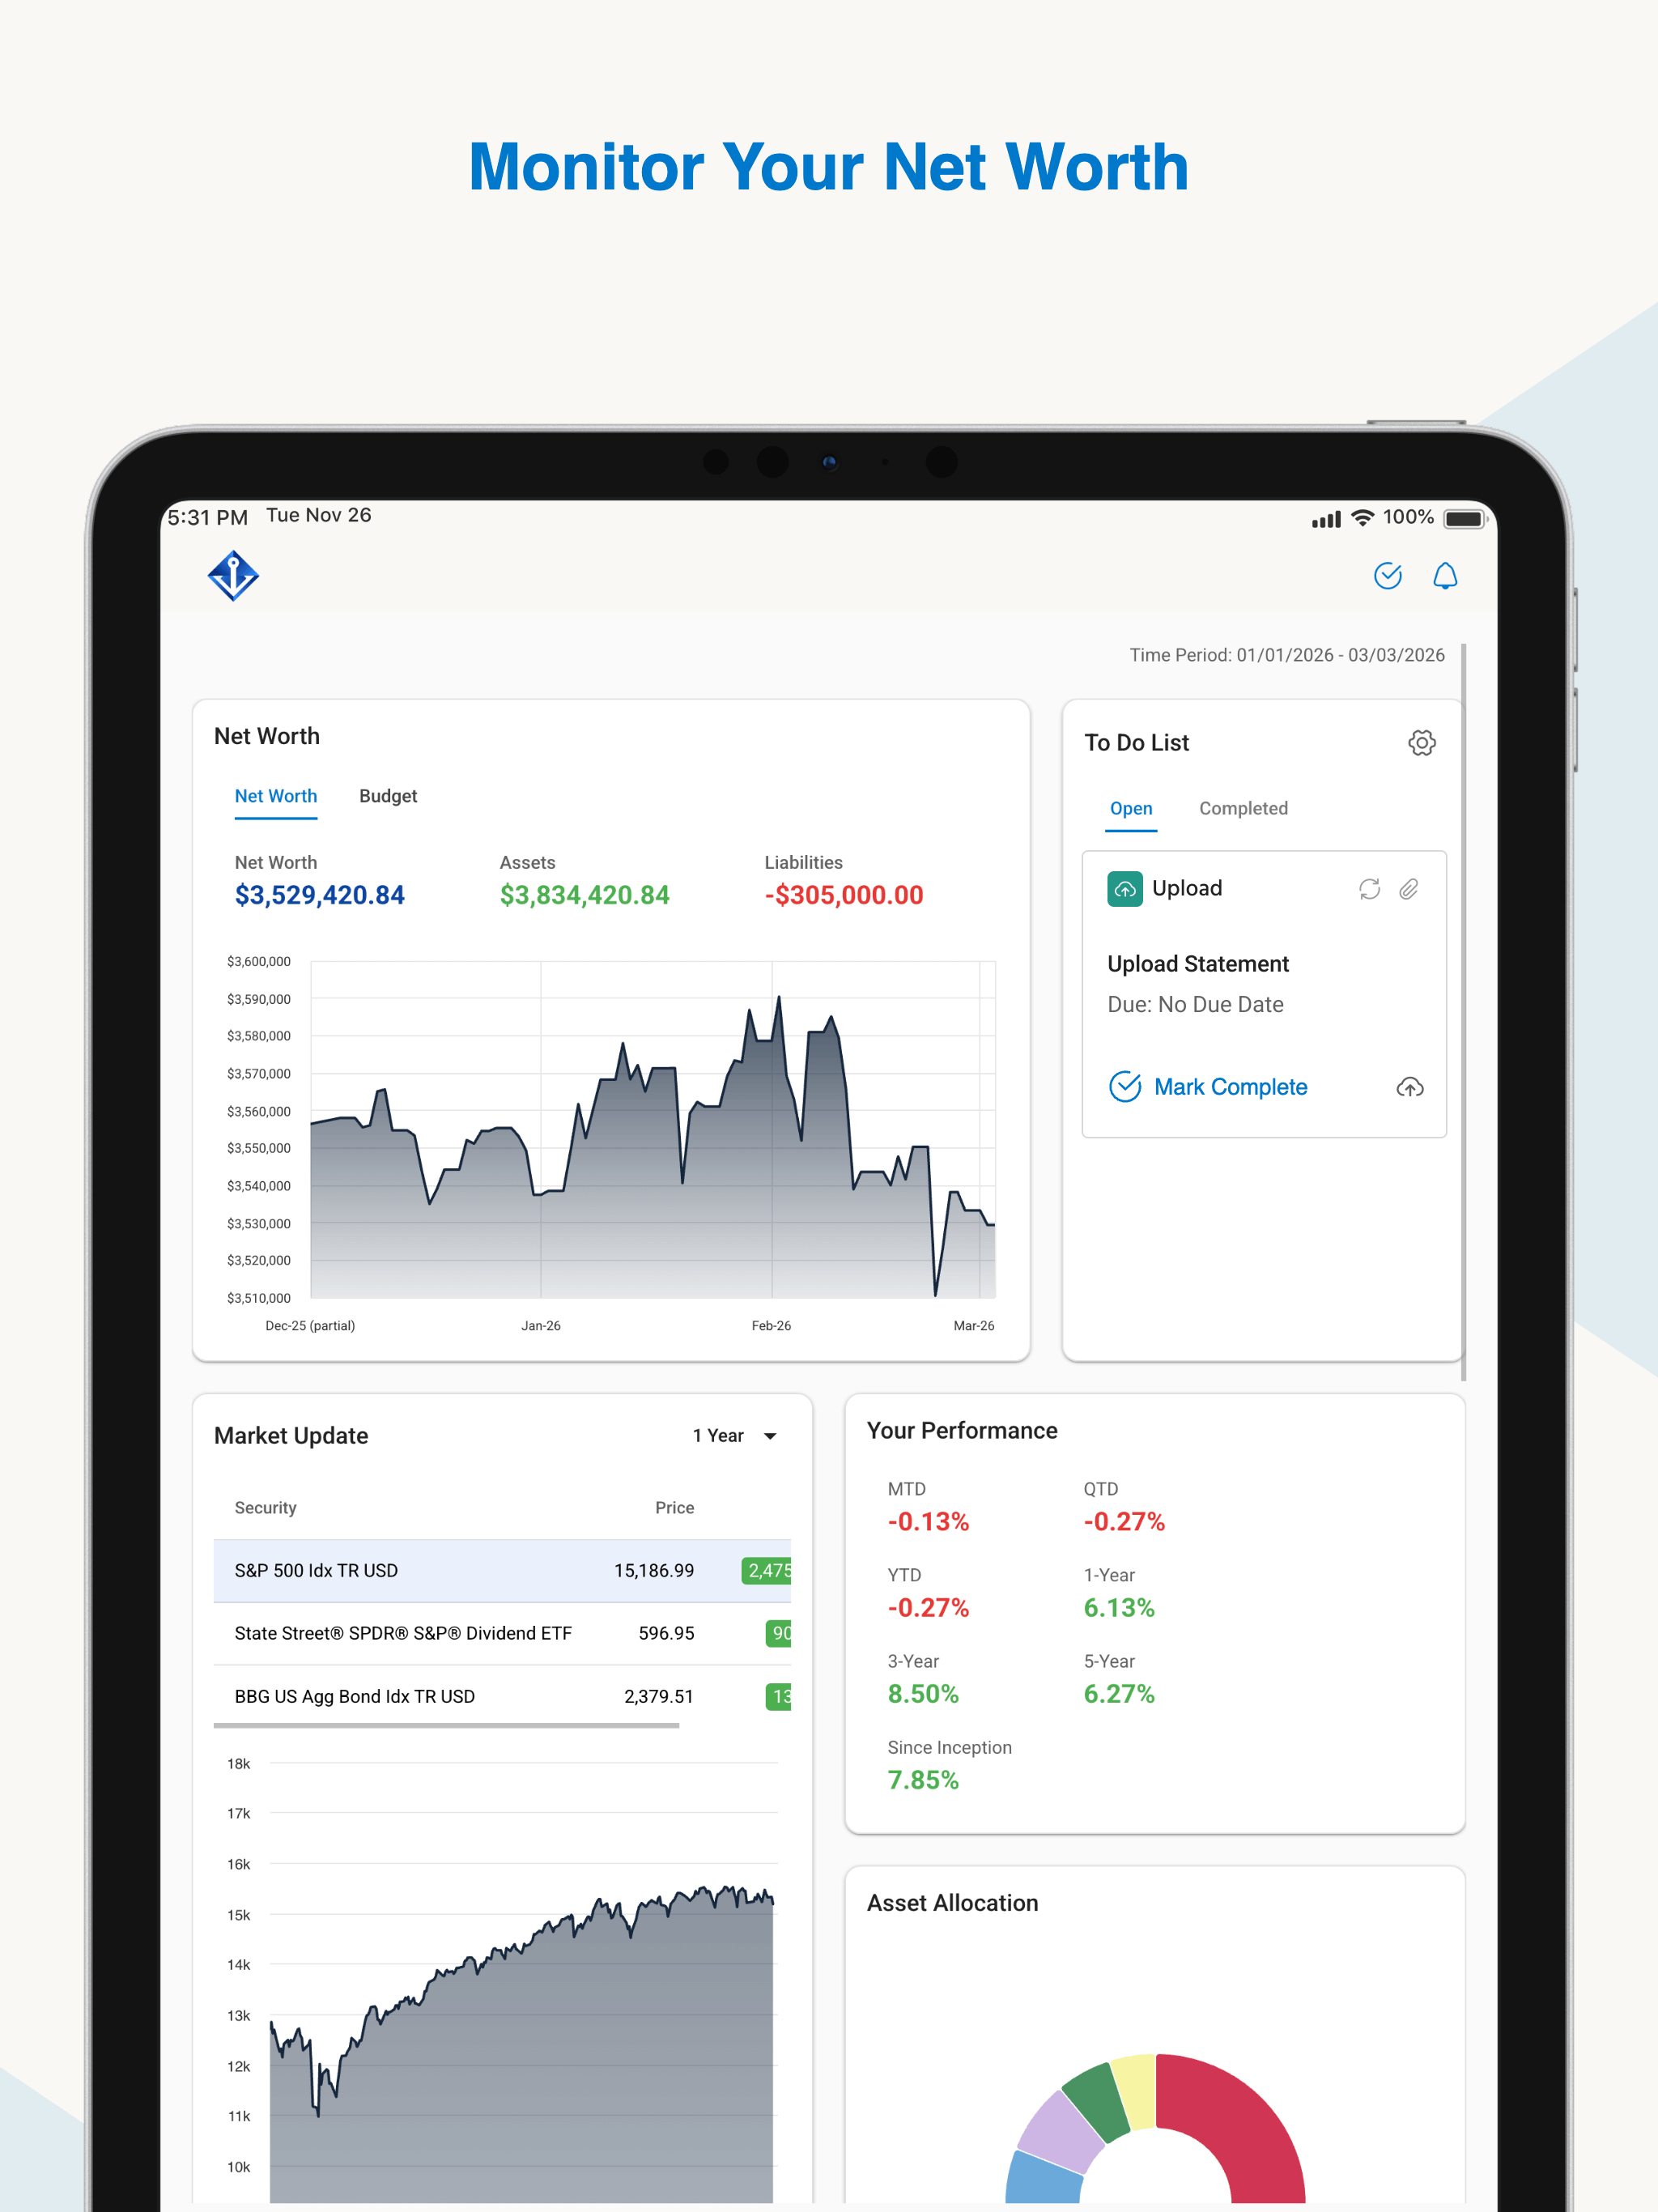Viewport: 1658px width, 2212px height.
Task: Click the Assets value $3,834,420.84
Action: pos(585,895)
